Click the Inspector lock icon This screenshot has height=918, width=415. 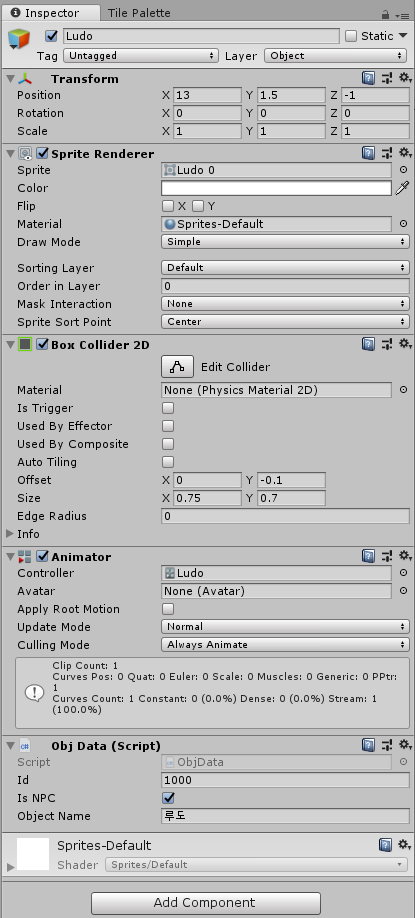[385, 14]
